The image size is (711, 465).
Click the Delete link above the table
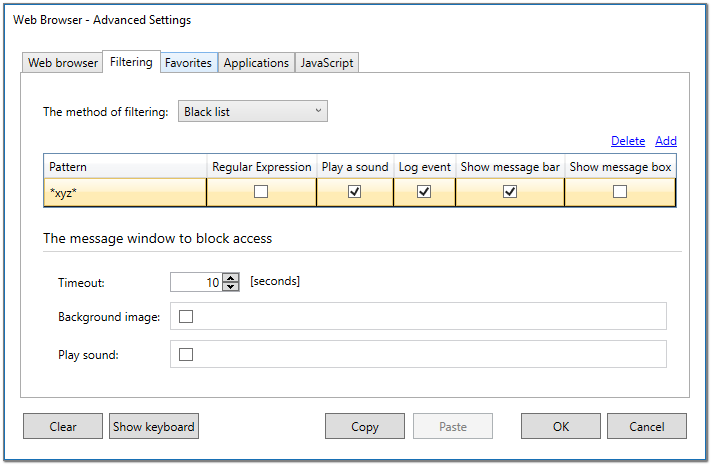(627, 141)
